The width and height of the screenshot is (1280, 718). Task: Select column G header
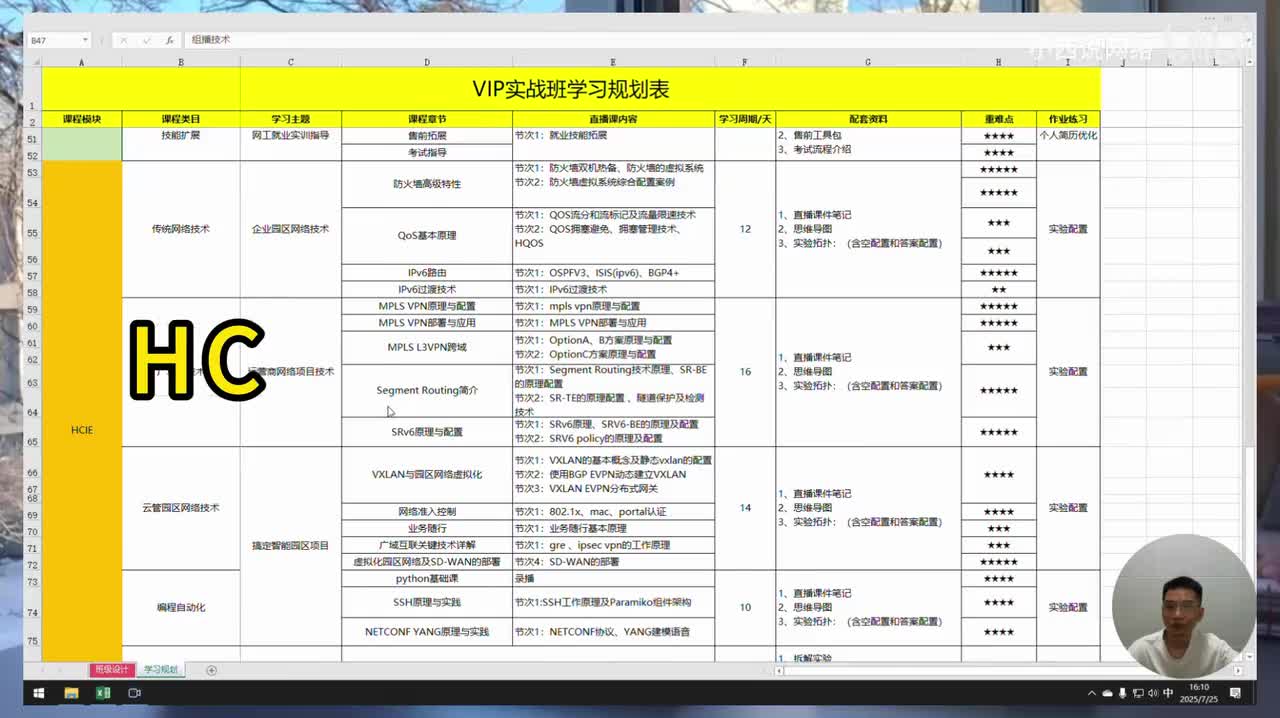tap(868, 62)
